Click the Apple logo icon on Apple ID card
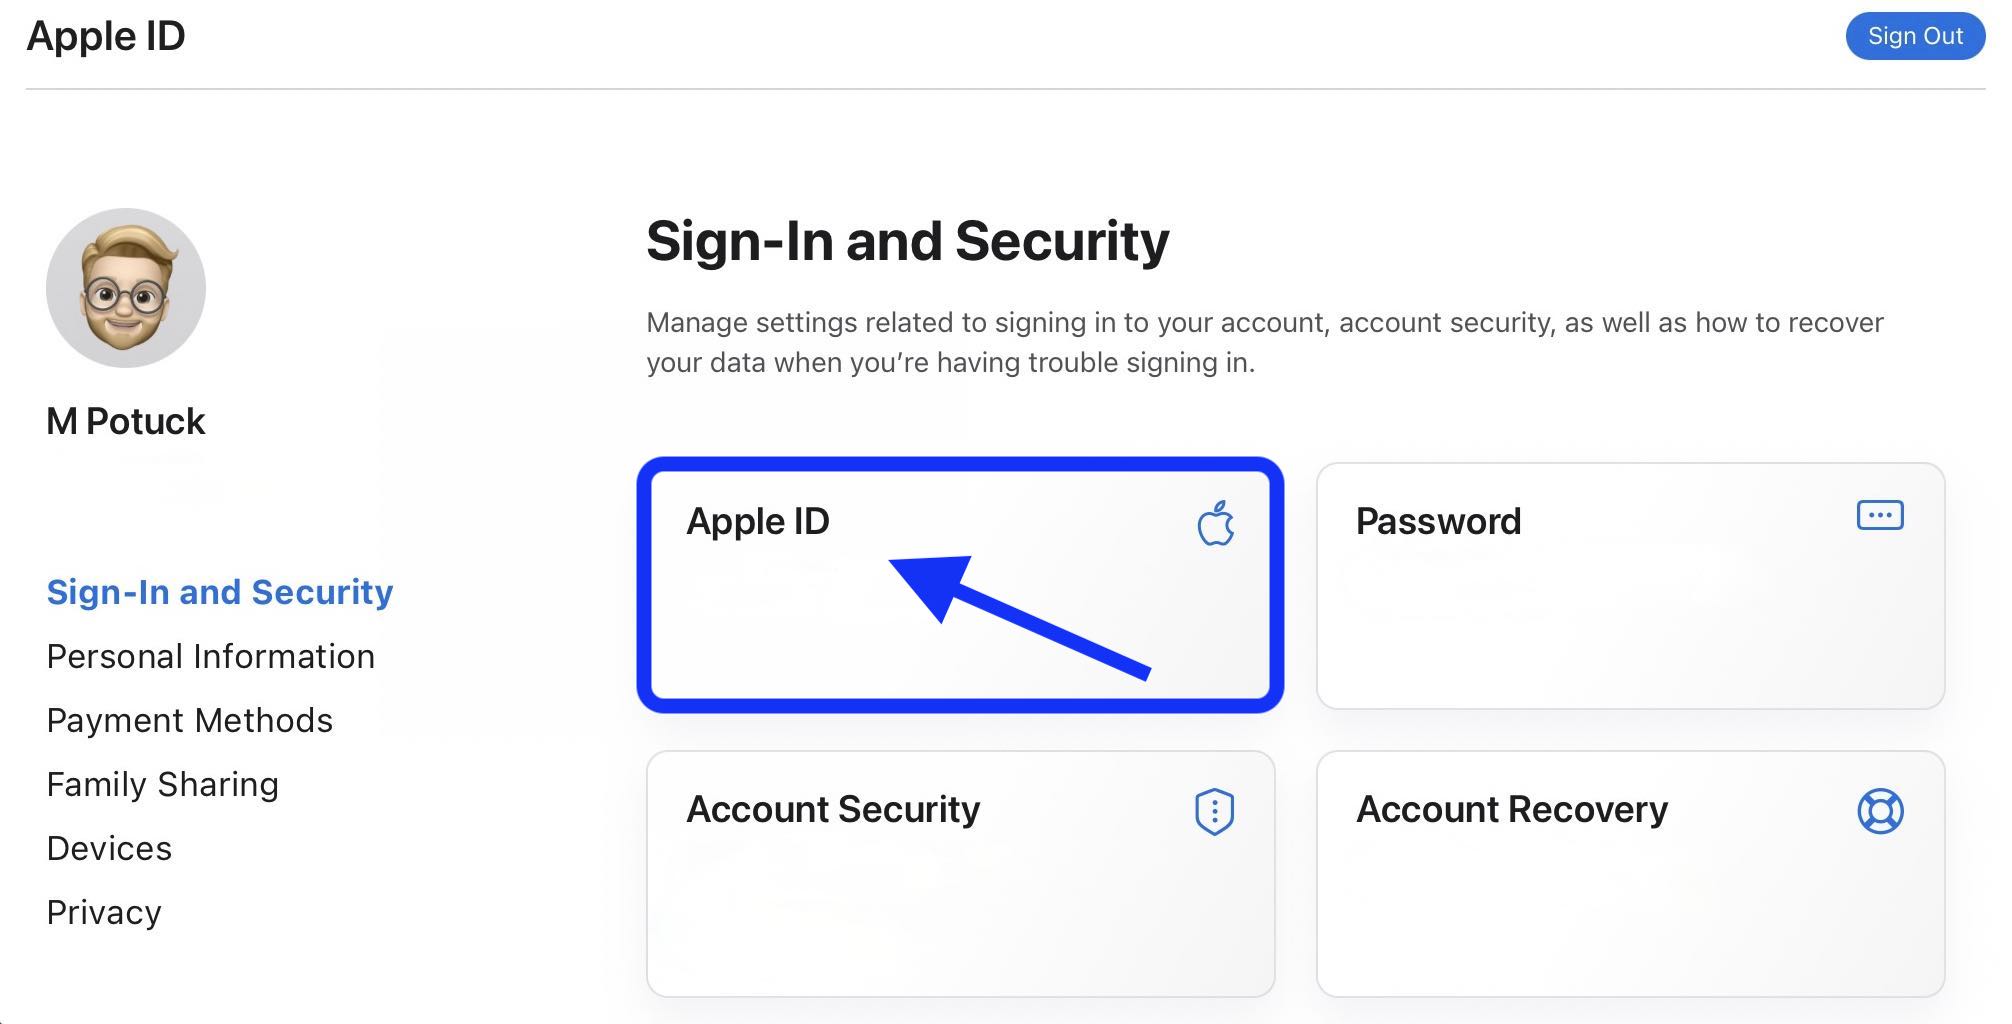Image resolution: width=2012 pixels, height=1024 pixels. point(1216,524)
